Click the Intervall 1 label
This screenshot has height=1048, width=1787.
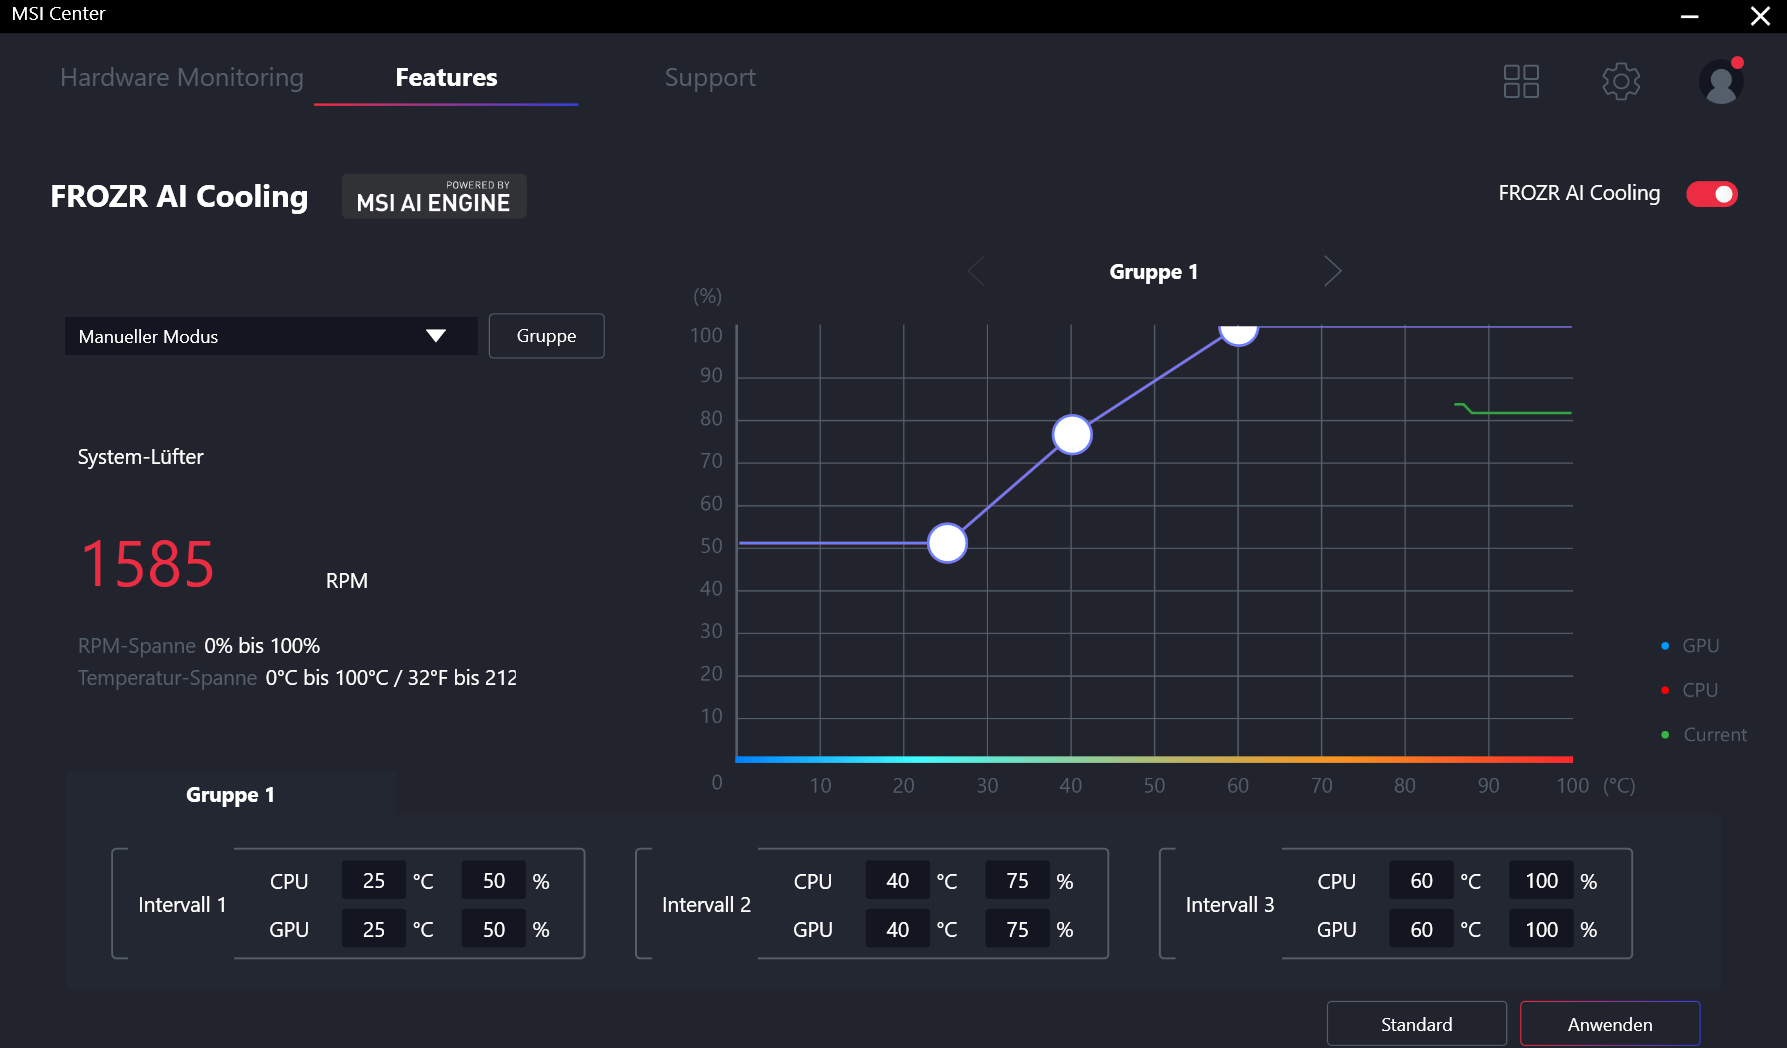click(x=182, y=905)
